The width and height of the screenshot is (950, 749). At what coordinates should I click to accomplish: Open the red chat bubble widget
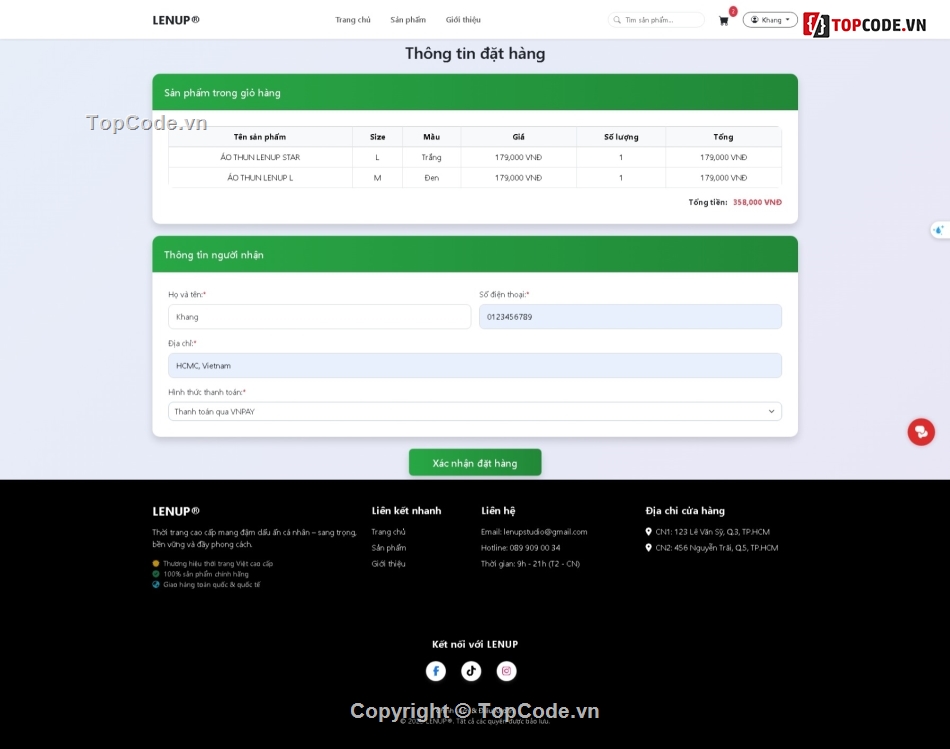point(921,432)
